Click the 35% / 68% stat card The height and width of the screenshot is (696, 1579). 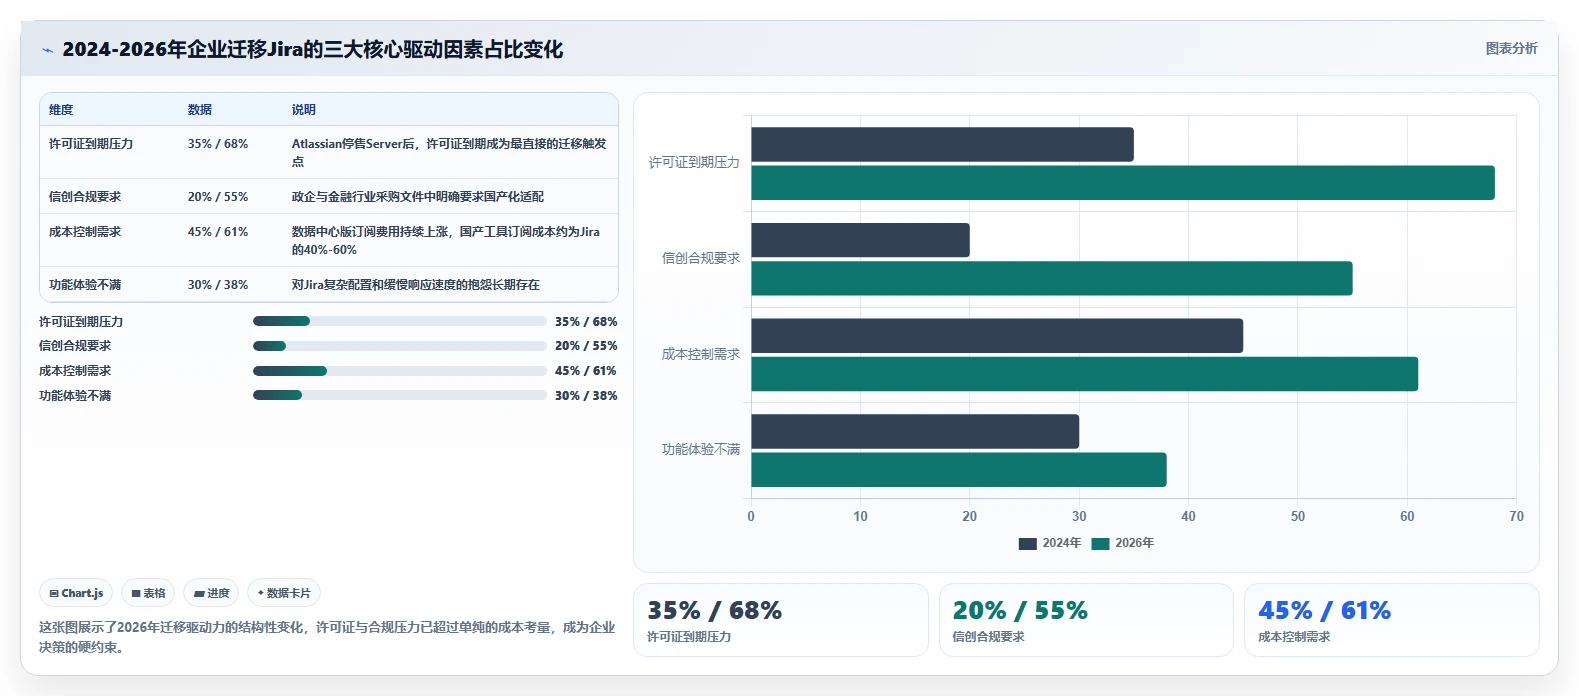click(x=781, y=620)
